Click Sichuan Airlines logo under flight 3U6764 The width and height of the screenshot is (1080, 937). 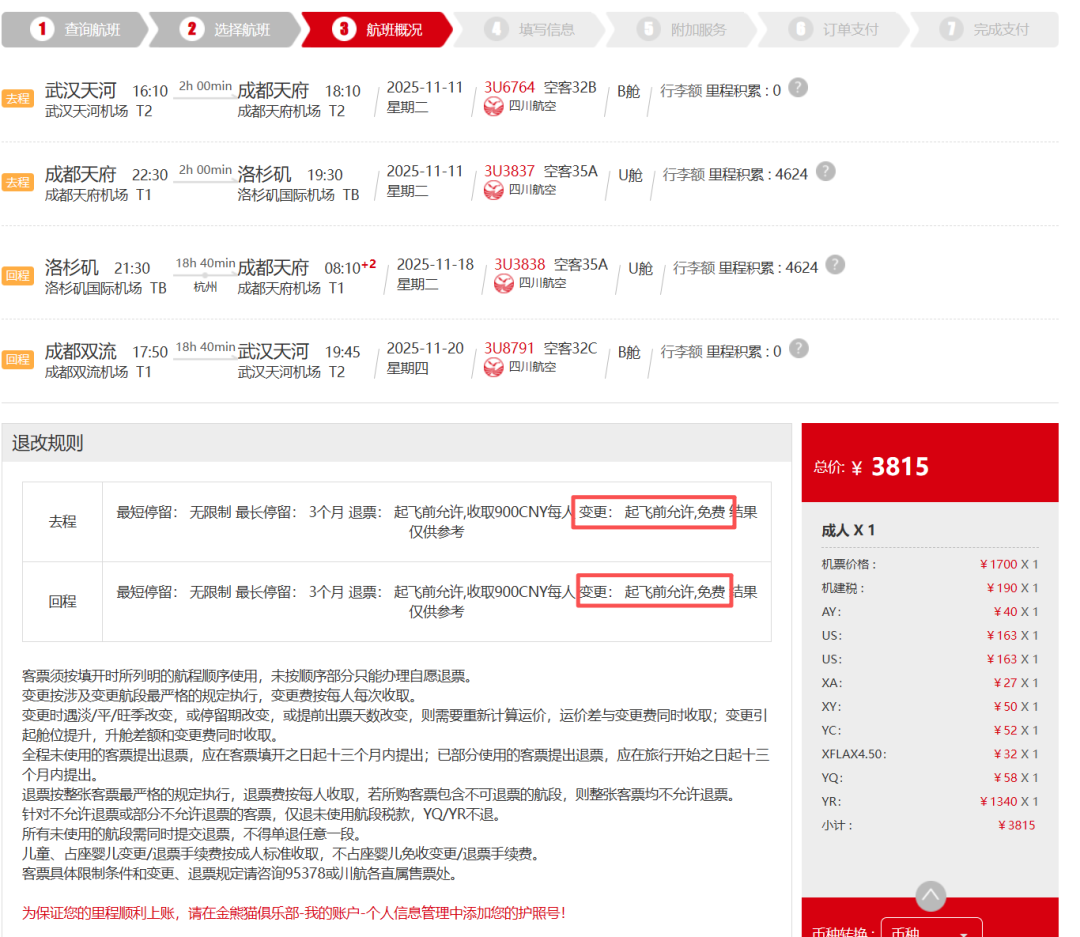[x=493, y=107]
